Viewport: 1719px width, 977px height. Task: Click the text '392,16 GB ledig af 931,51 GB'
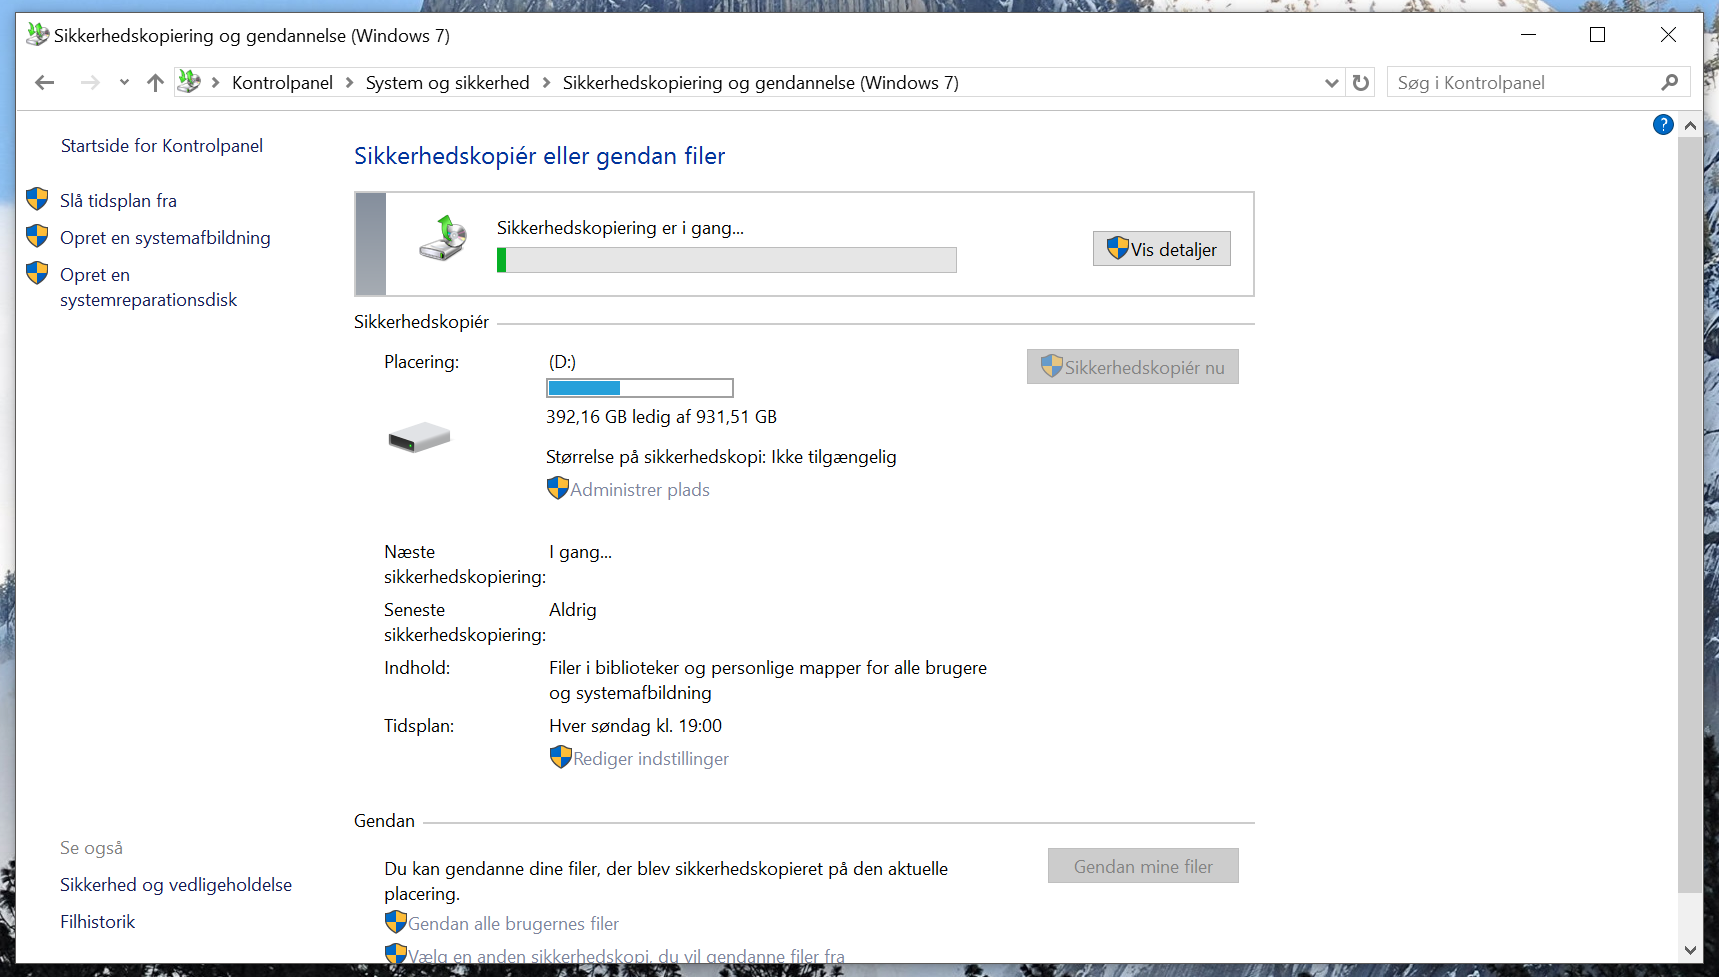pyautogui.click(x=661, y=417)
